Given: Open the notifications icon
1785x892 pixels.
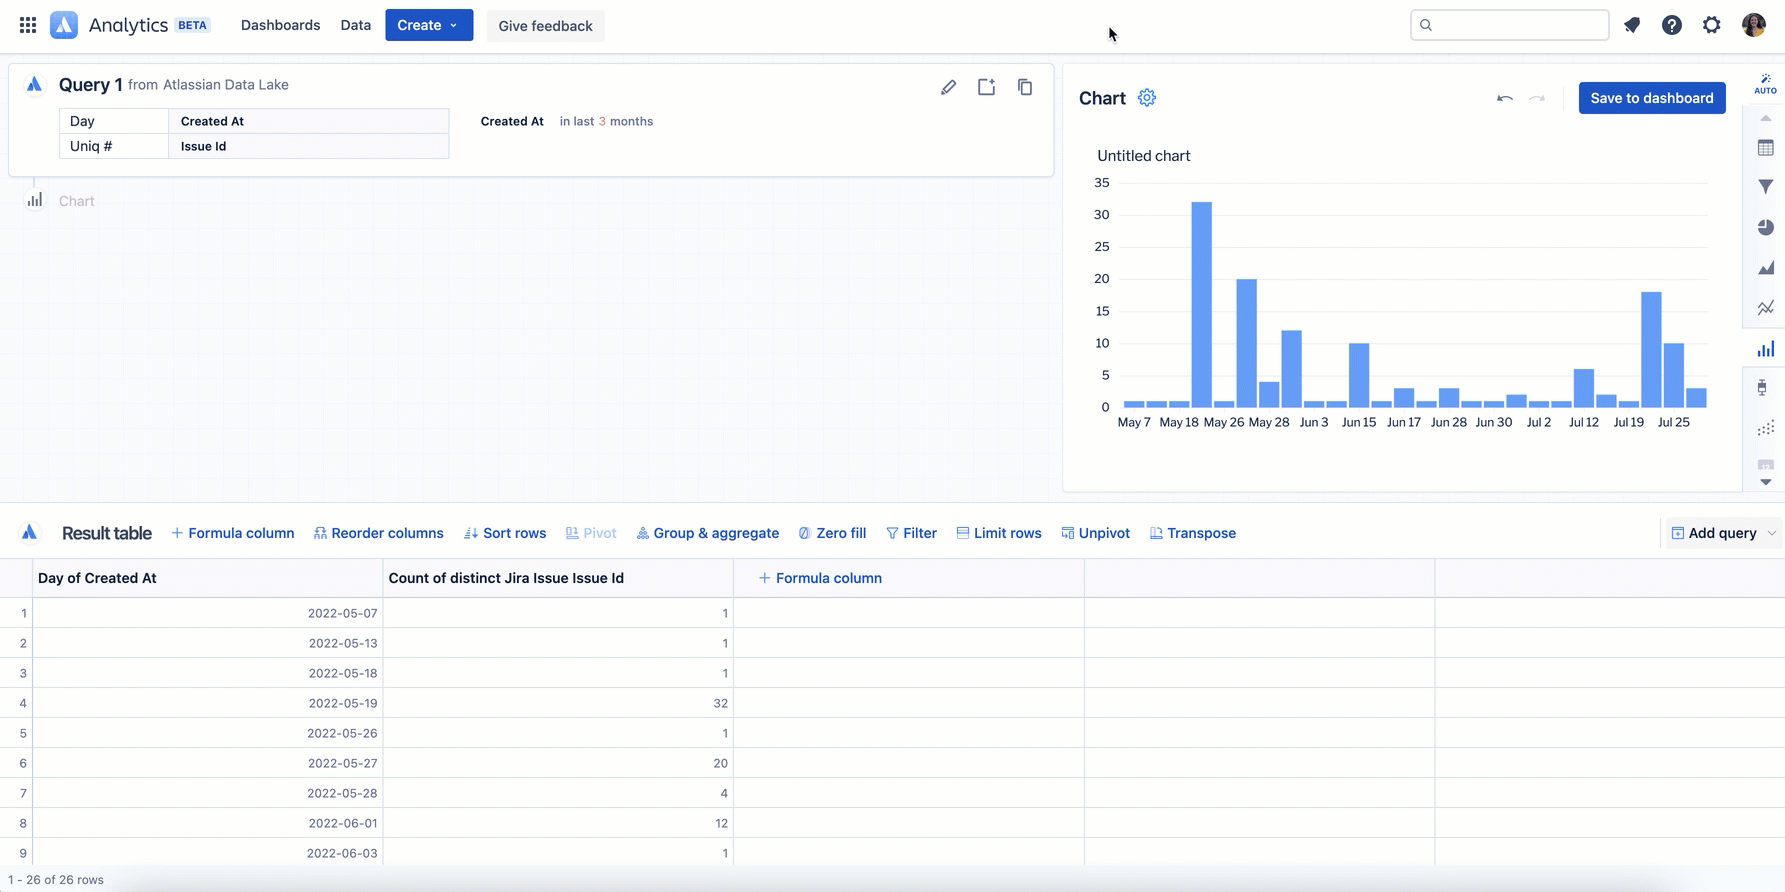Looking at the screenshot, I should coord(1632,25).
